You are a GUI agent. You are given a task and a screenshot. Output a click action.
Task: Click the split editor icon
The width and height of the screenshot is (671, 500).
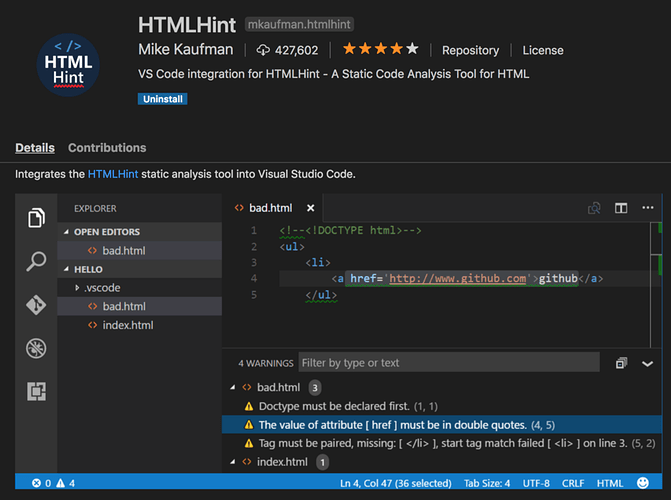click(621, 208)
